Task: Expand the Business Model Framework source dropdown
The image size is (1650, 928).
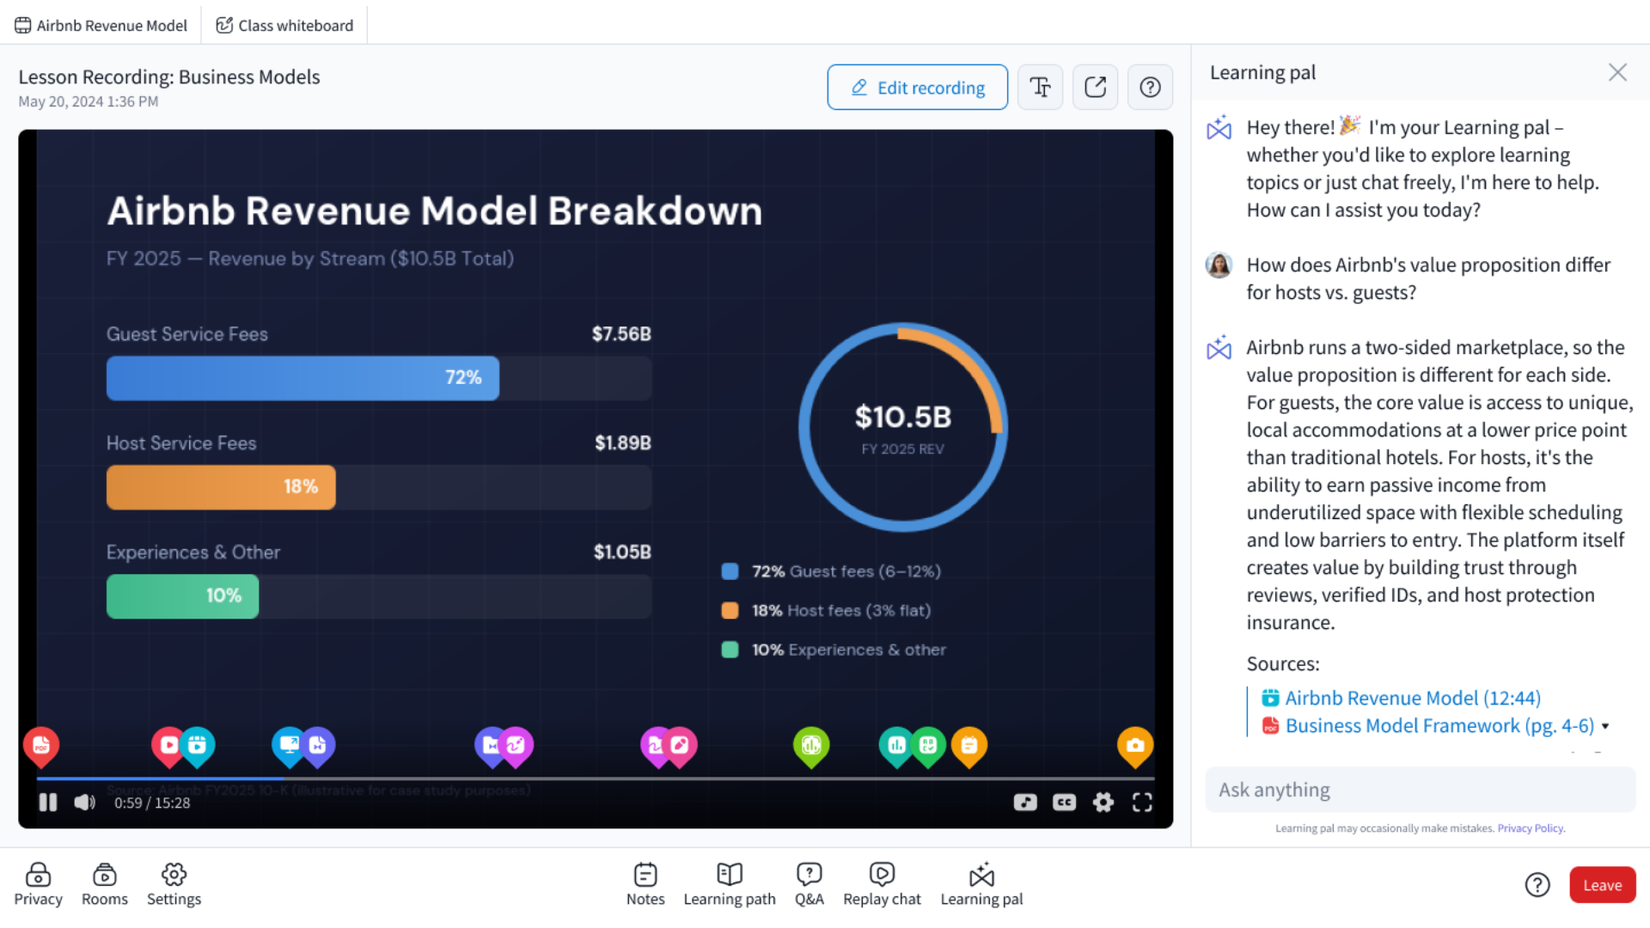Action: [1605, 727]
